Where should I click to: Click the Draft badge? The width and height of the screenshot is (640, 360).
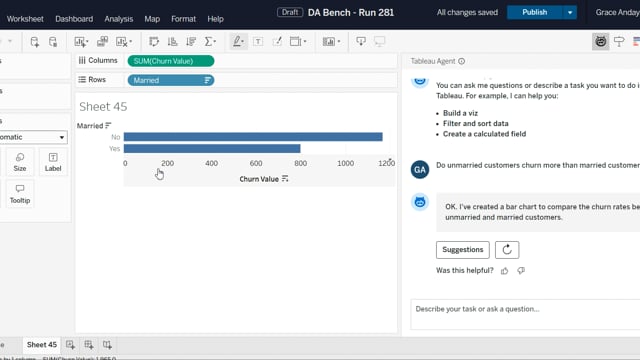click(x=290, y=13)
